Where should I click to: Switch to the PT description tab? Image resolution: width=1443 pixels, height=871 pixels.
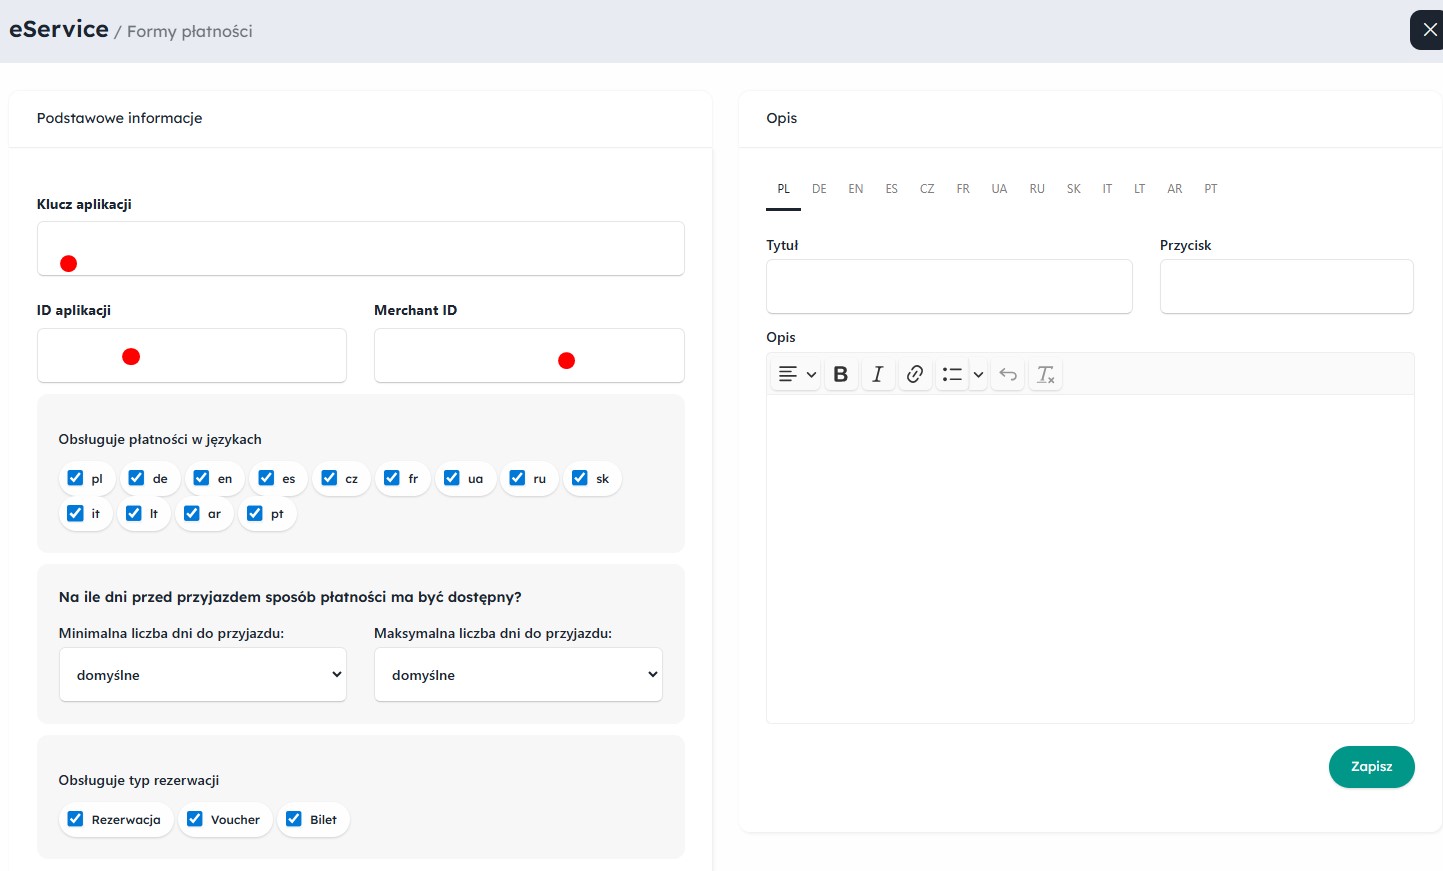coord(1211,189)
